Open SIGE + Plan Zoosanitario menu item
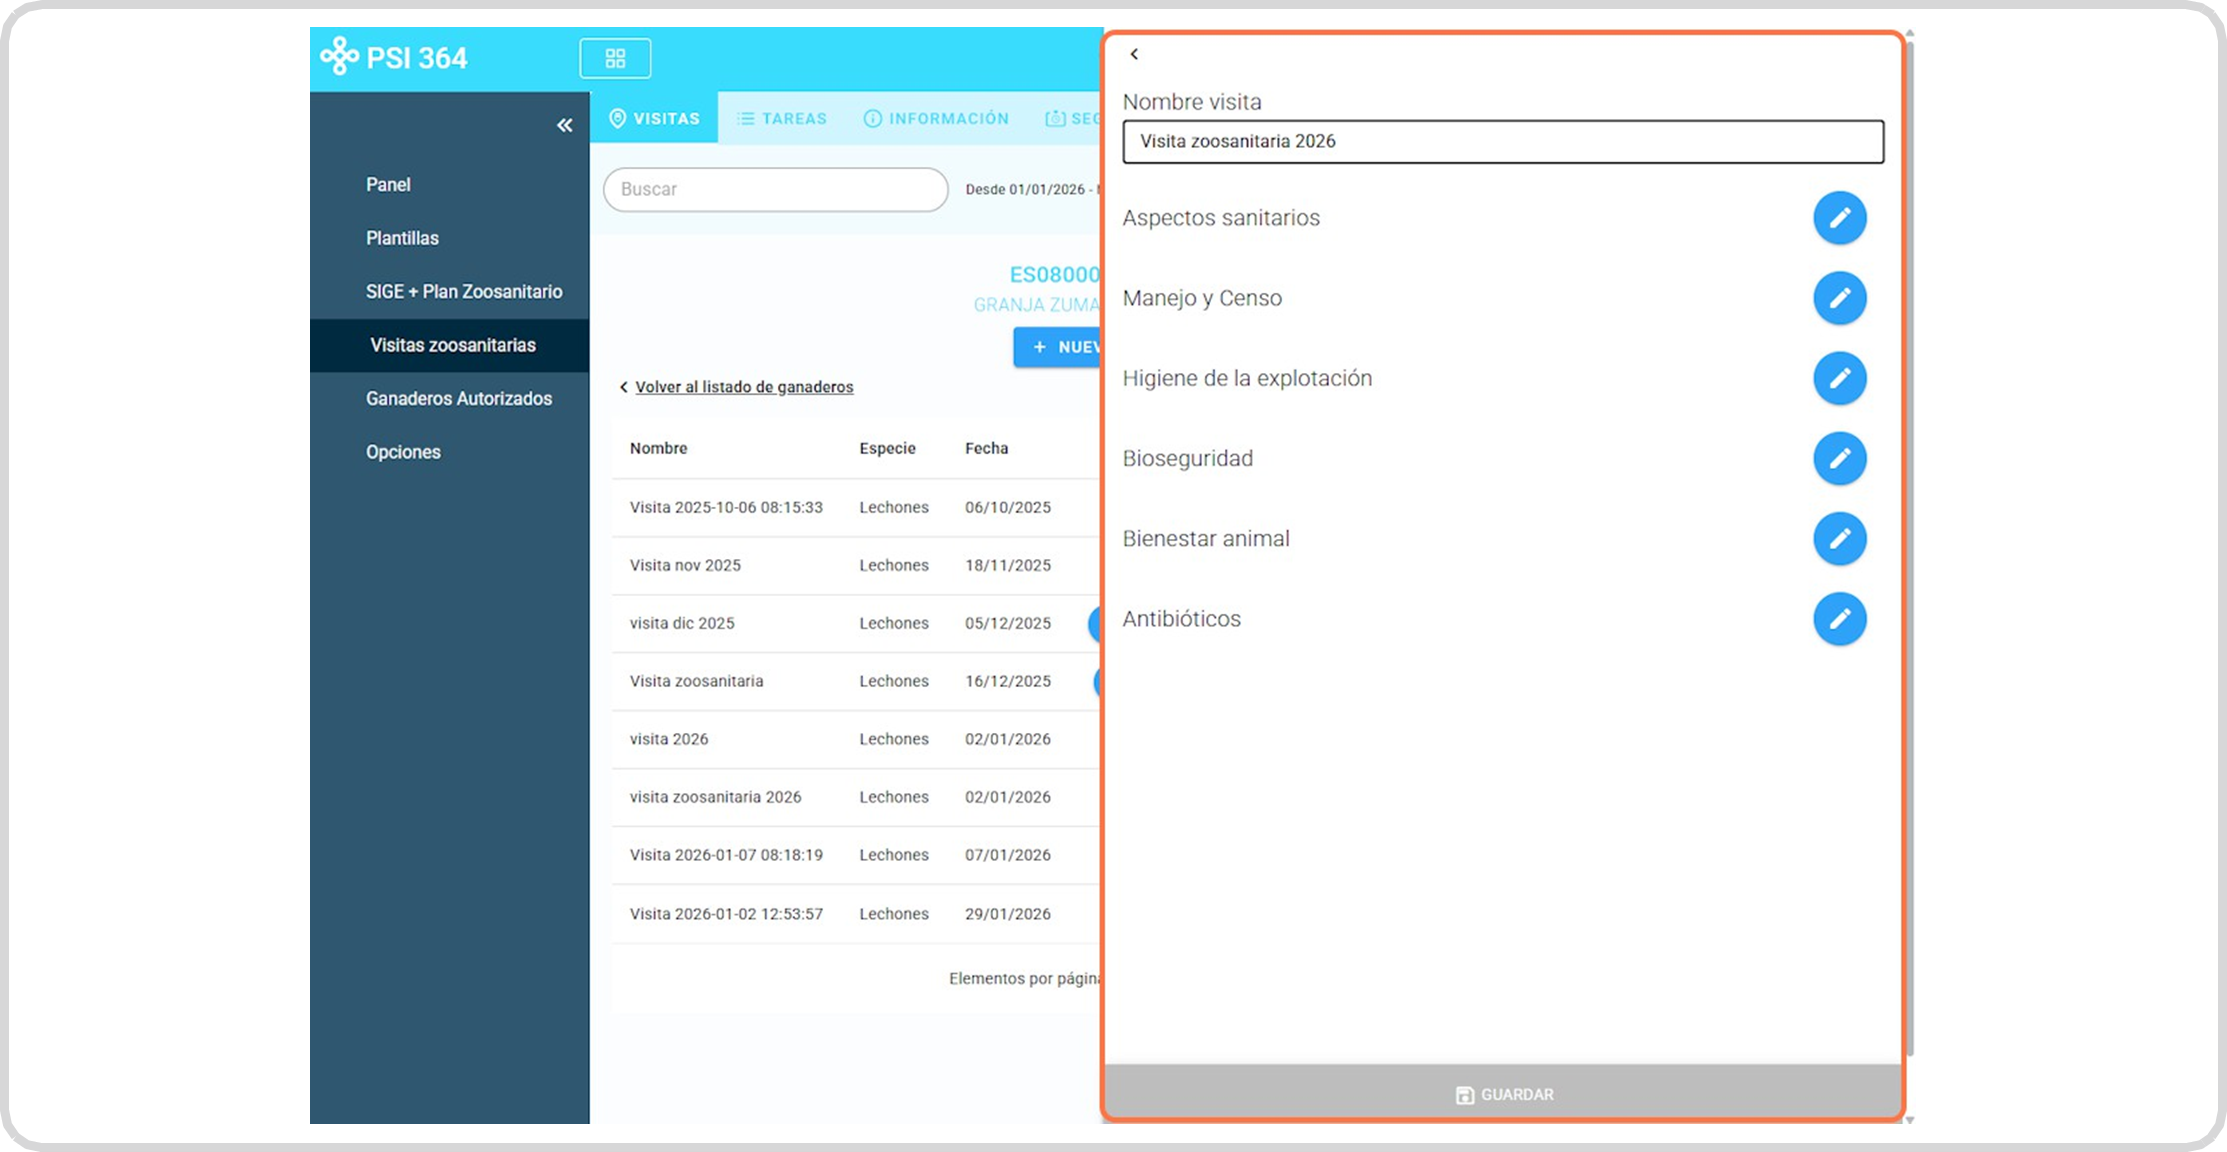Viewport: 2227px width, 1152px height. pyautogui.click(x=464, y=291)
